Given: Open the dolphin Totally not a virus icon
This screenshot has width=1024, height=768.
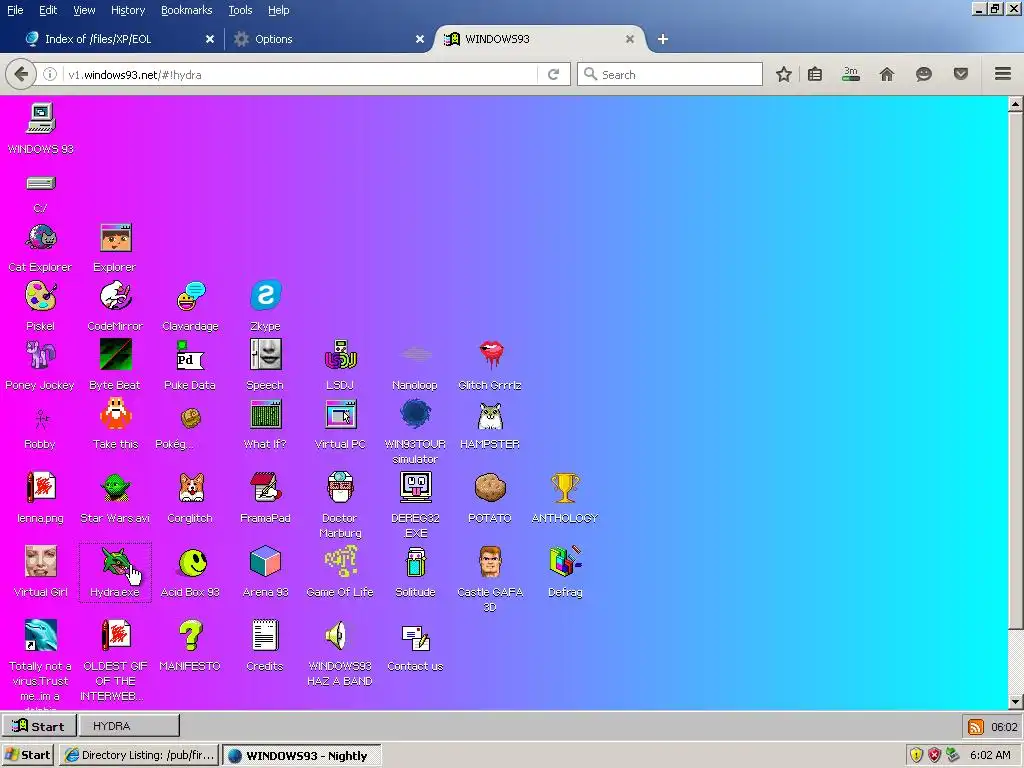Looking at the screenshot, I should (x=40, y=635).
